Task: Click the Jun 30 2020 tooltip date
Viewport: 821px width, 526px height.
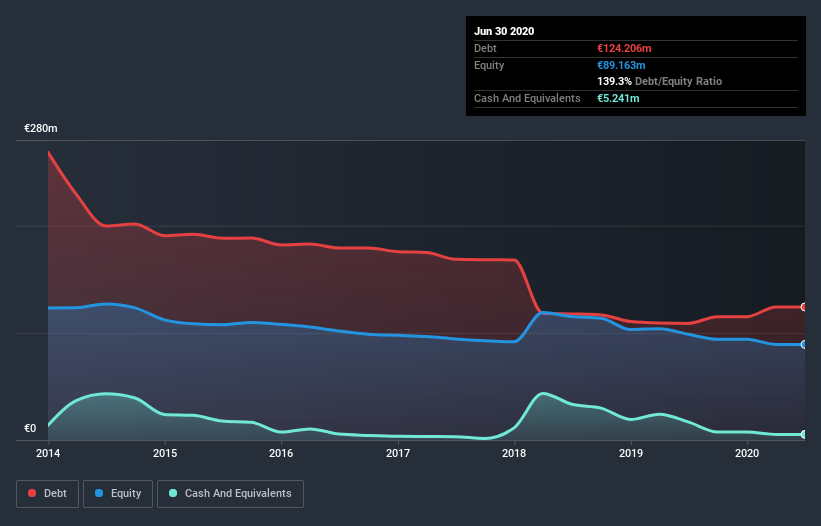Action: tap(504, 31)
